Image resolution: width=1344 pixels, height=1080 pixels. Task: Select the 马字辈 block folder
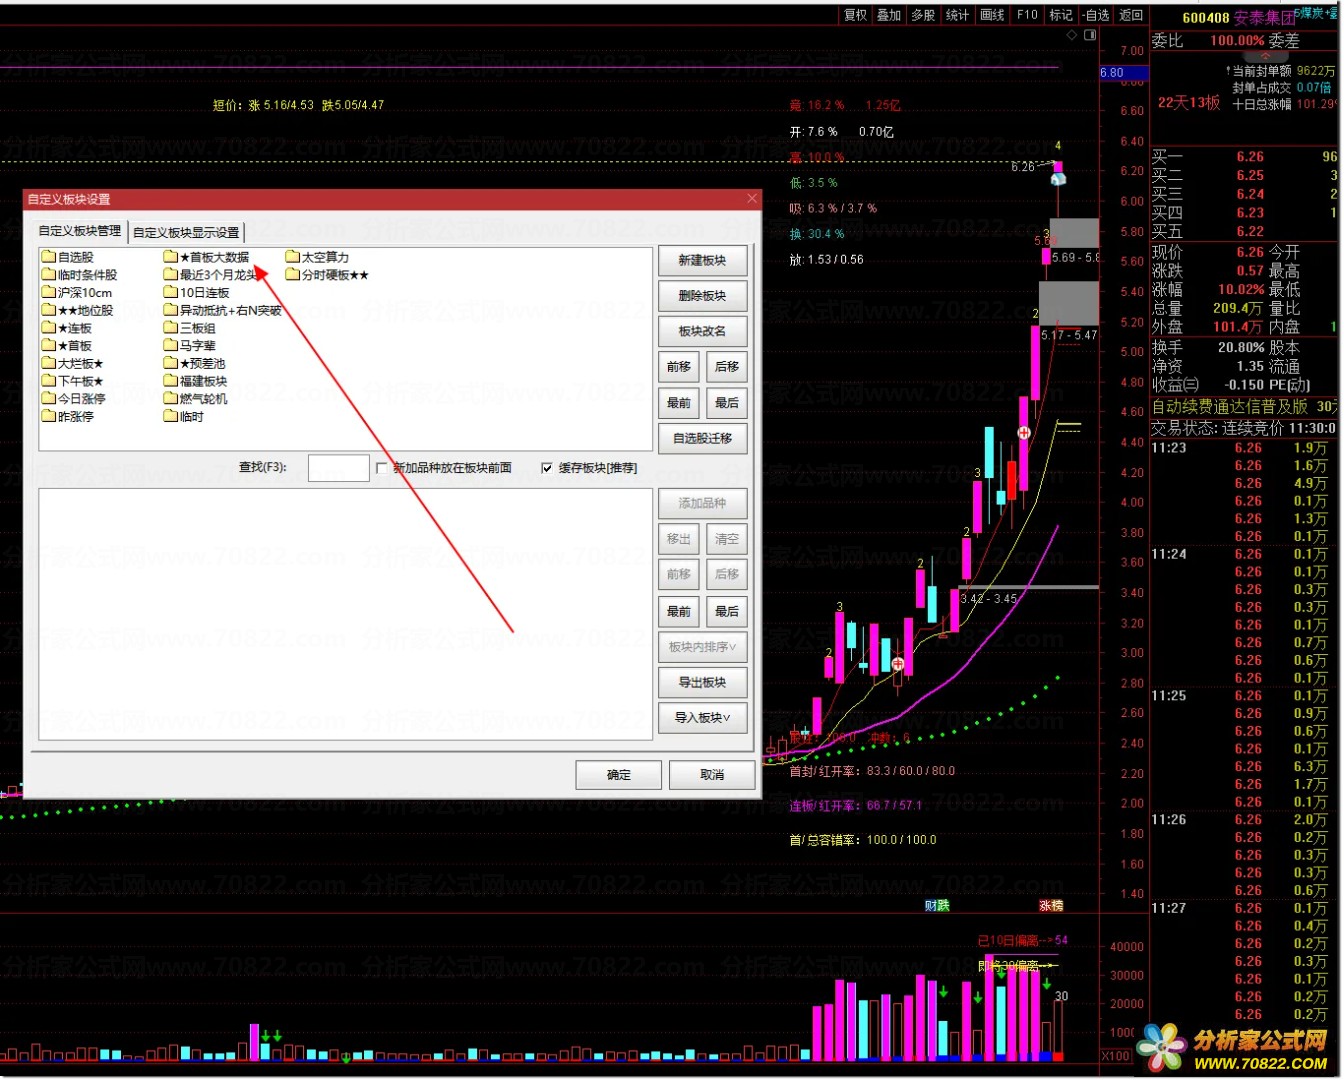[x=190, y=346]
